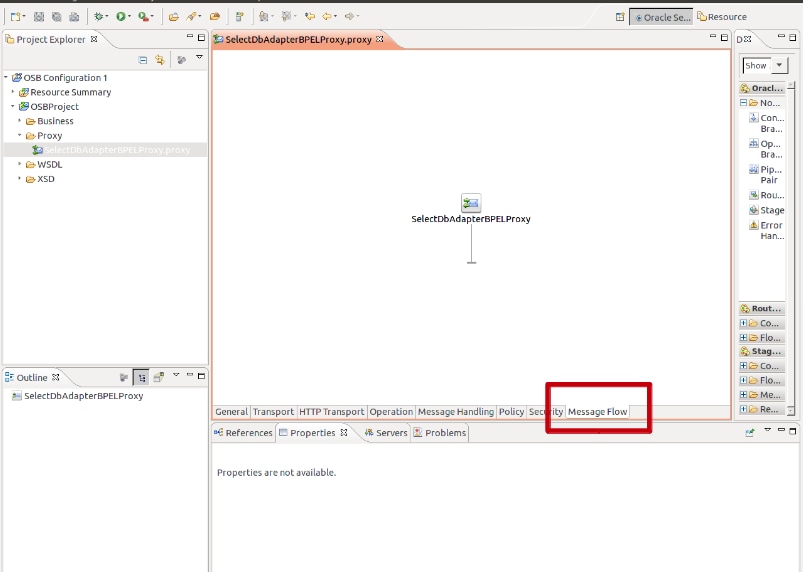Expand the Message Processing folder in palette
The image size is (806, 572).
tap(743, 395)
